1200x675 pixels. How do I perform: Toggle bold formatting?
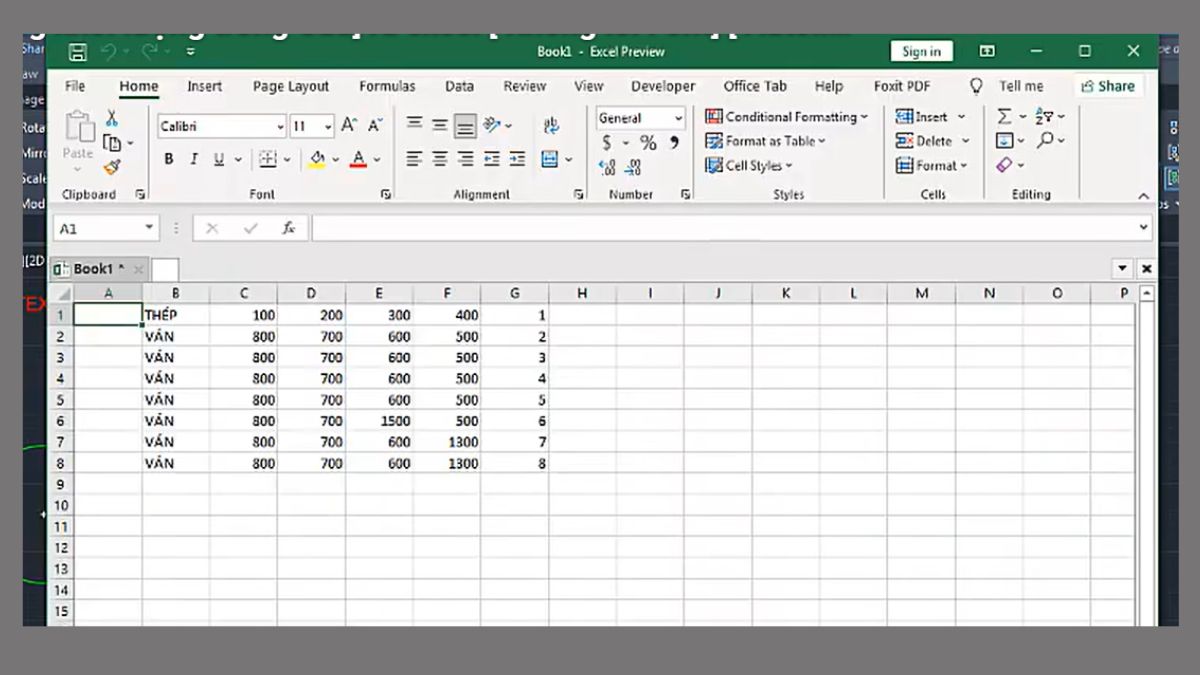pyautogui.click(x=168, y=158)
